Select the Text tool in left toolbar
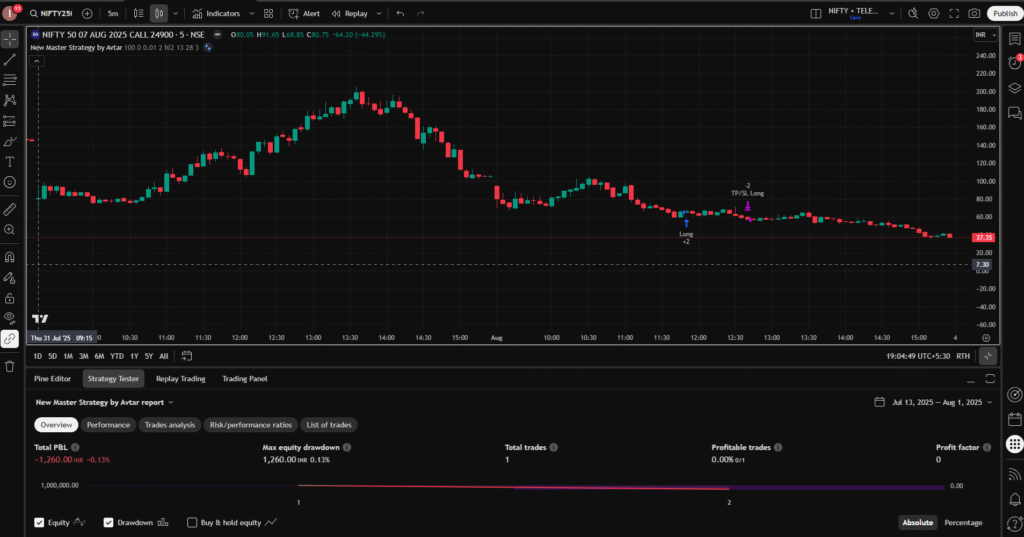Image resolution: width=1024 pixels, height=537 pixels. click(x=10, y=161)
